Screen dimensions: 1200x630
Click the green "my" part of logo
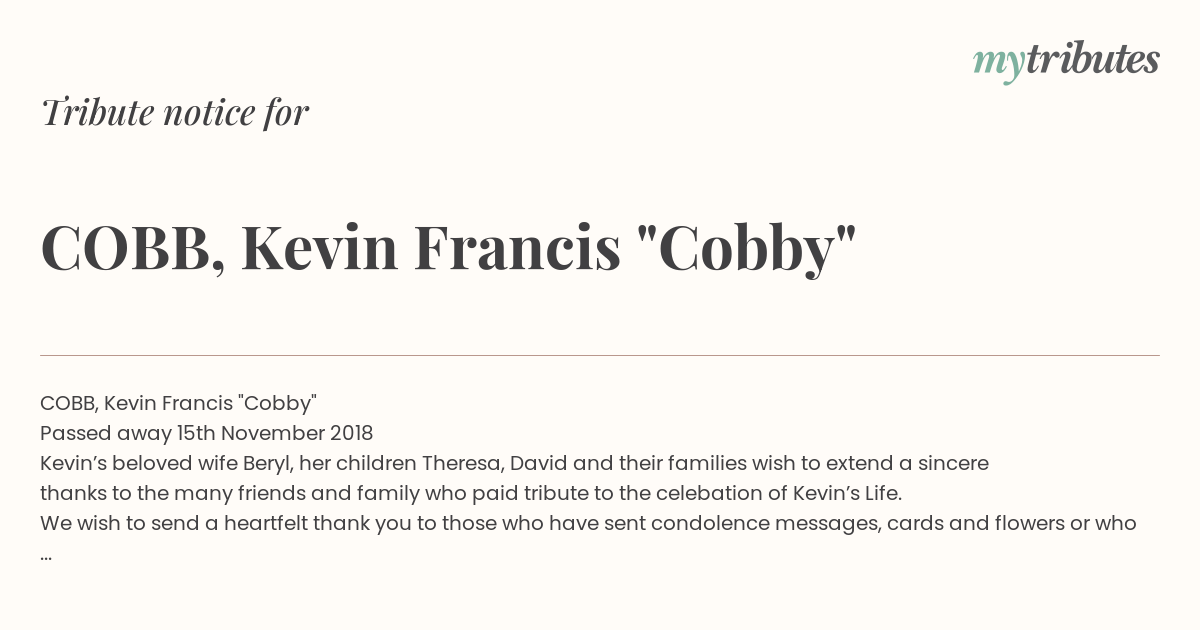coord(999,64)
